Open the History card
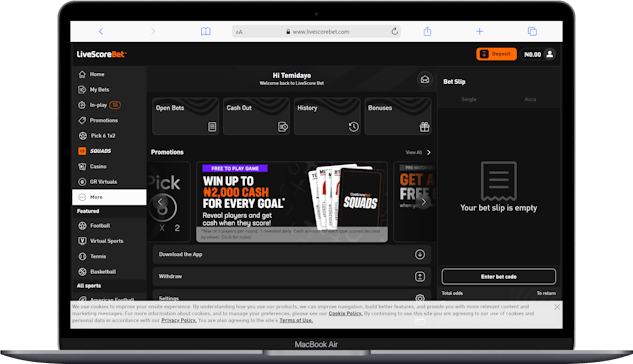Screen dimensions: 633x364 point(327,116)
